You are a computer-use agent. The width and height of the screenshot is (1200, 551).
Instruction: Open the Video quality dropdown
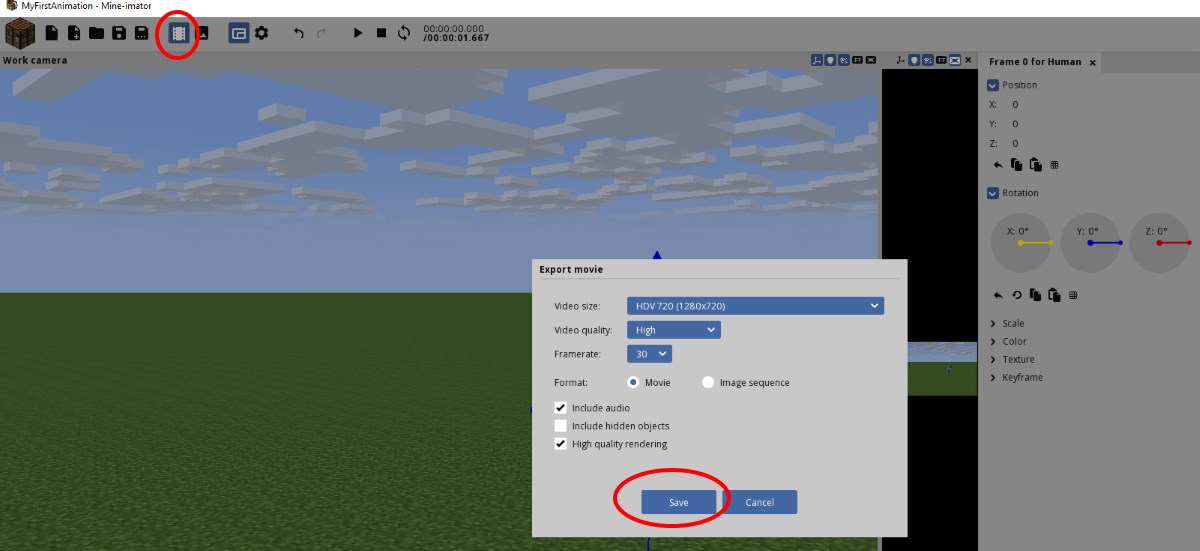674,330
